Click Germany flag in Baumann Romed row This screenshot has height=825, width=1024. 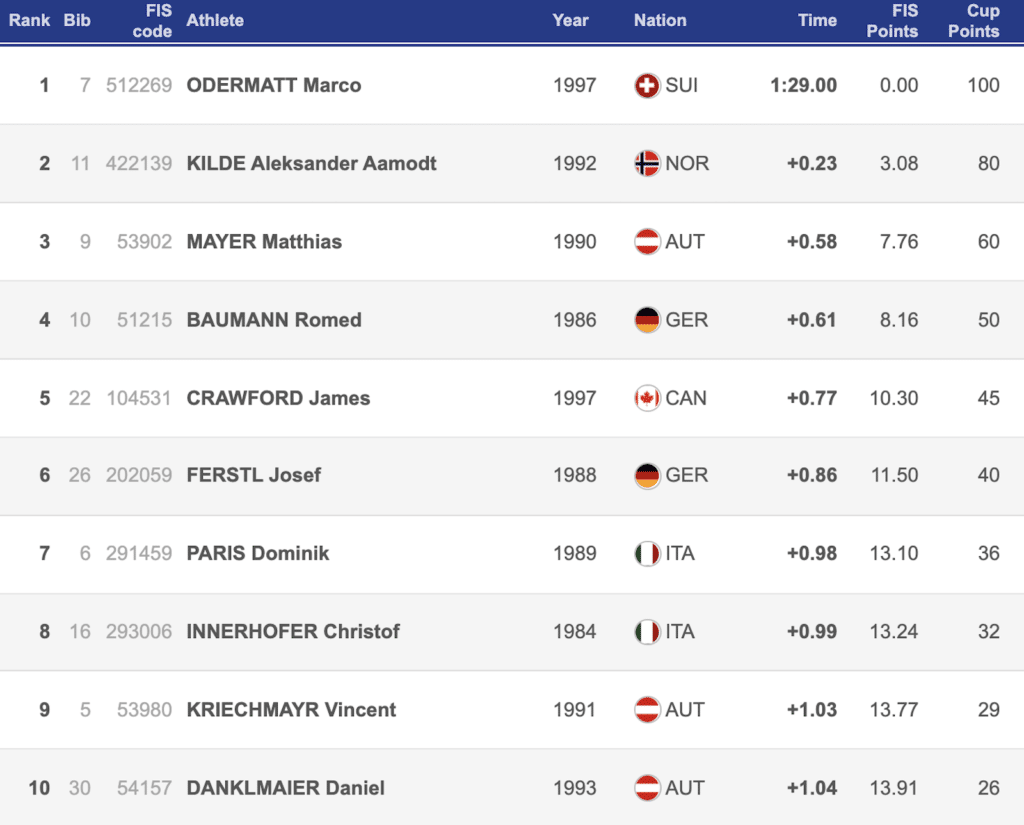point(647,320)
